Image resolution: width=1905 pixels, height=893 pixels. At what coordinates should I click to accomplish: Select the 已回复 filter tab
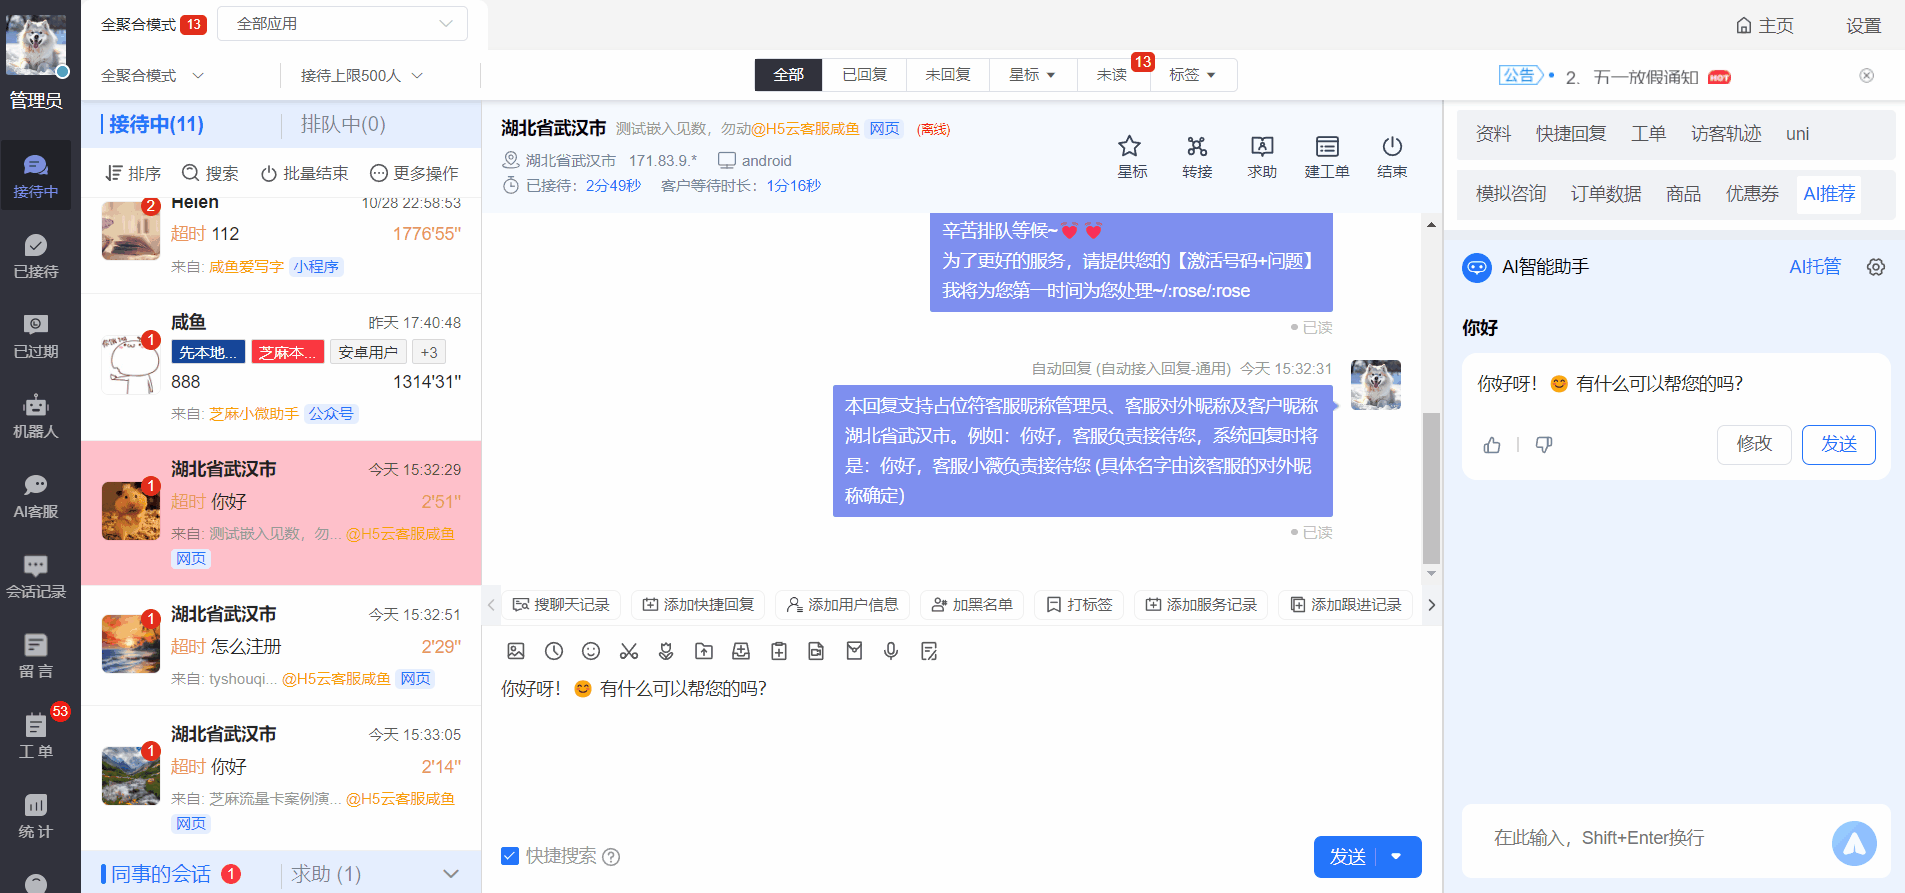click(864, 75)
